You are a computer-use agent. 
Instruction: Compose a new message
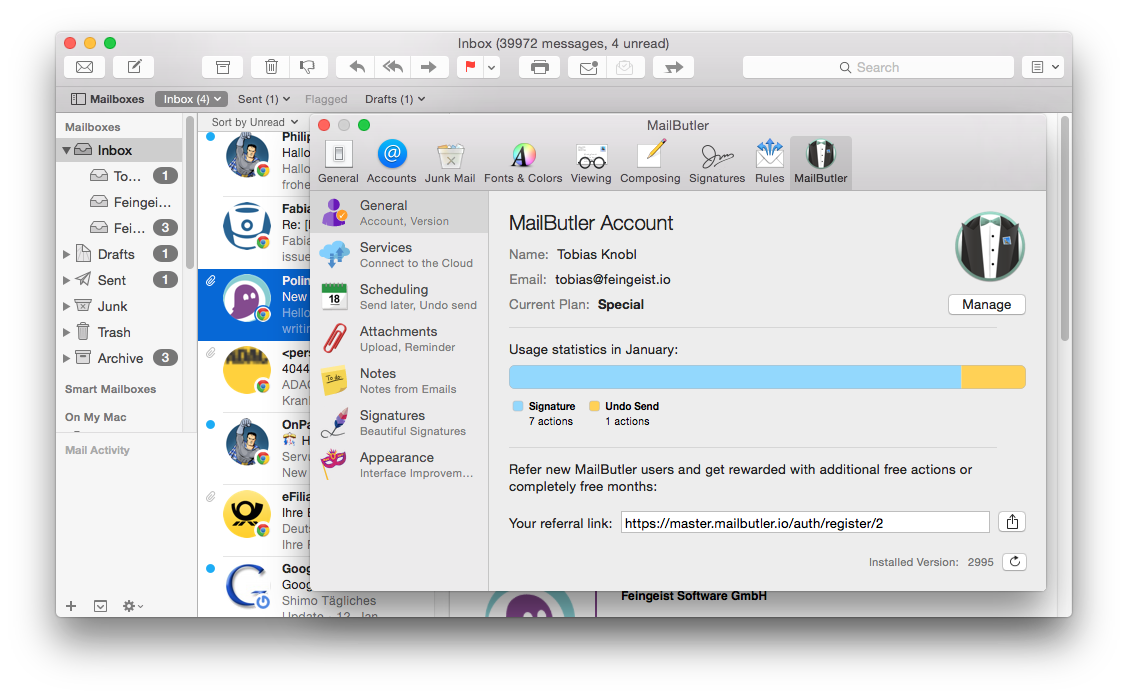pyautogui.click(x=133, y=67)
